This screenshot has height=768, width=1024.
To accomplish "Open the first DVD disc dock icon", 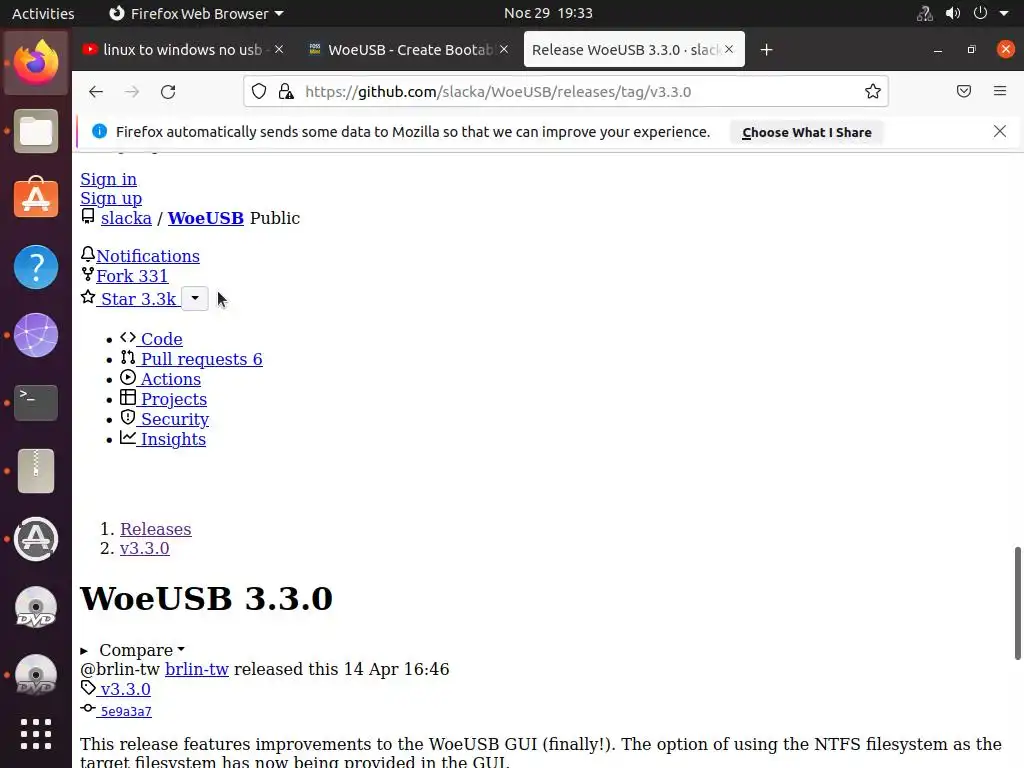I will (x=36, y=607).
